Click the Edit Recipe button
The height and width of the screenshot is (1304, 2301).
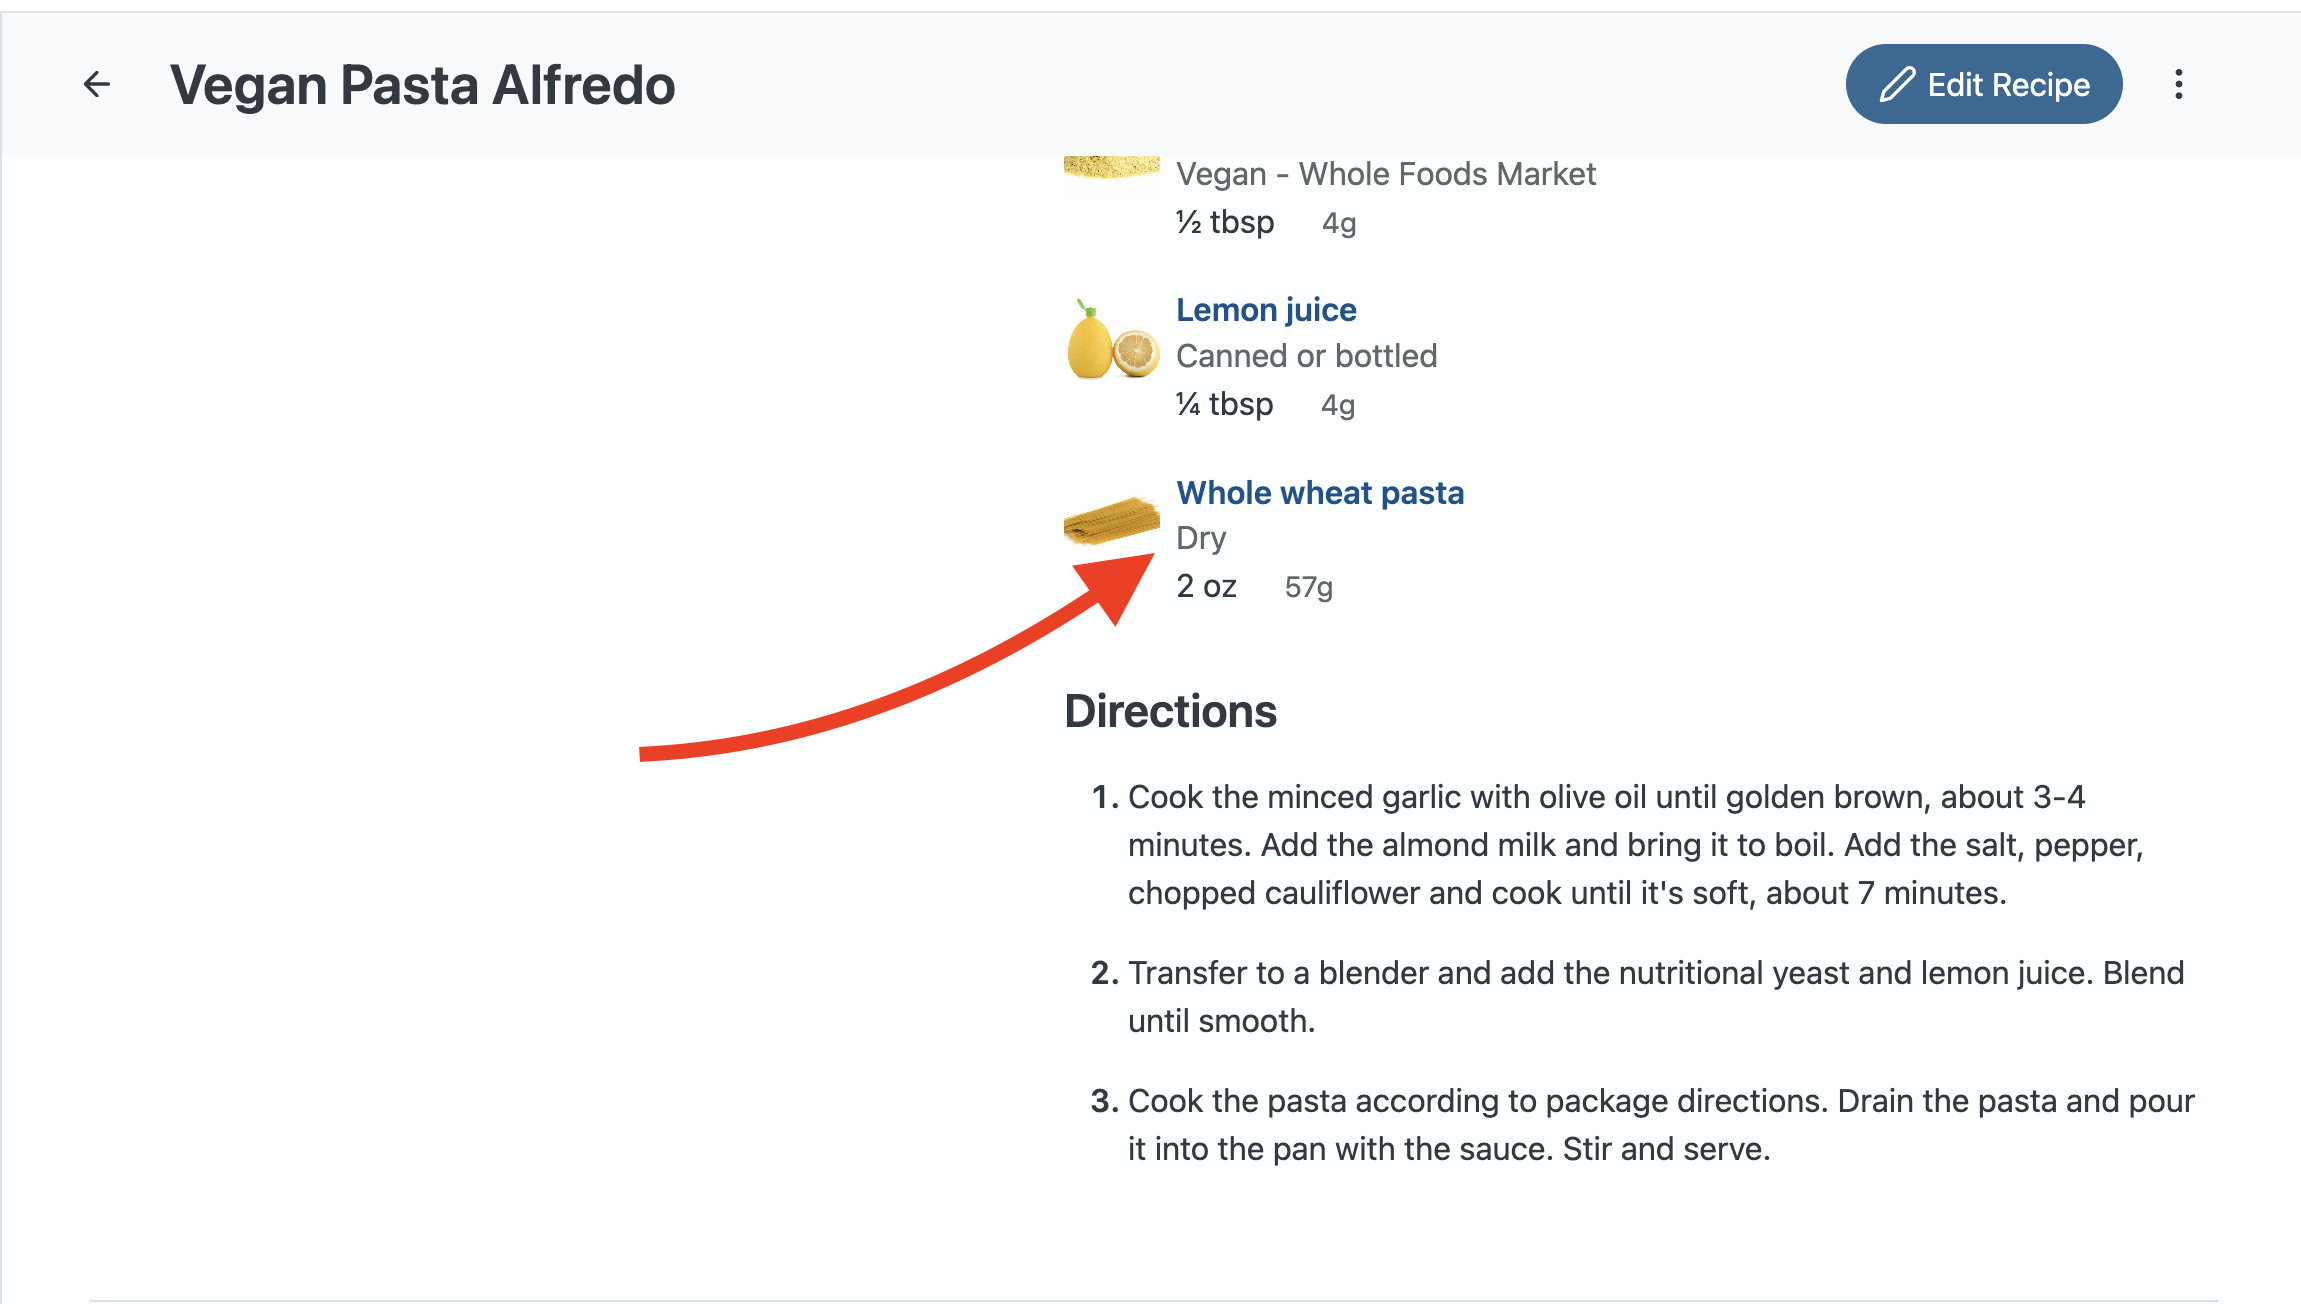point(1983,84)
